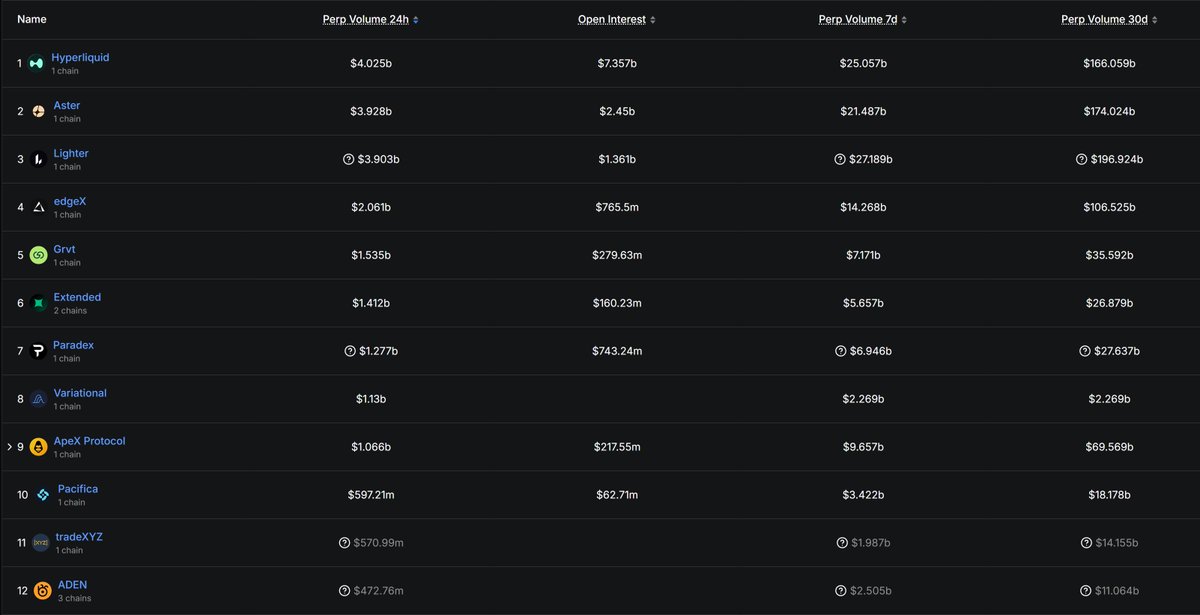The width and height of the screenshot is (1200, 615).
Task: Click the info icon next to Paradex $27.637b
Action: [1085, 351]
